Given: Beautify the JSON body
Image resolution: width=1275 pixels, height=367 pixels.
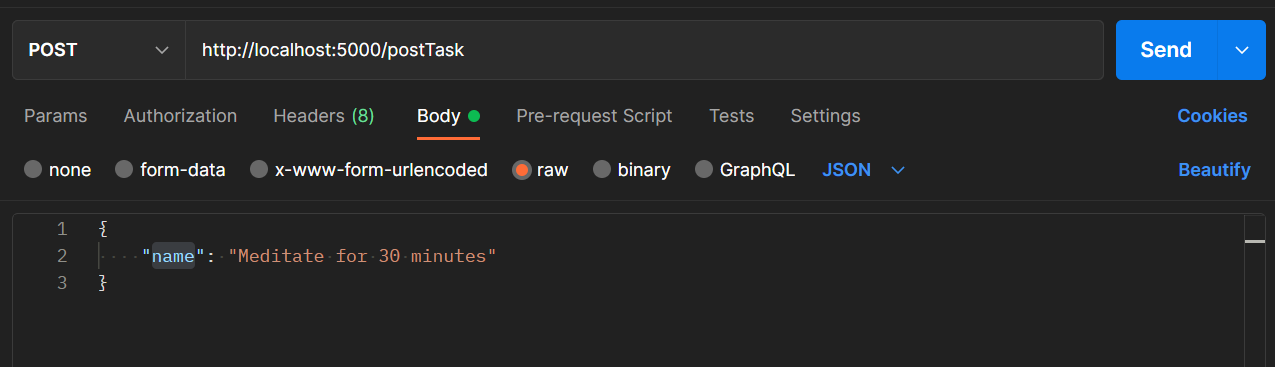Looking at the screenshot, I should 1214,170.
